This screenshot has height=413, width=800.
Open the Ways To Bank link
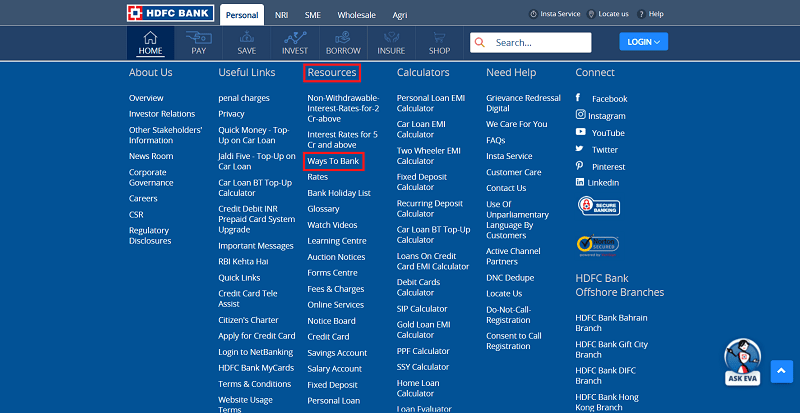(334, 161)
